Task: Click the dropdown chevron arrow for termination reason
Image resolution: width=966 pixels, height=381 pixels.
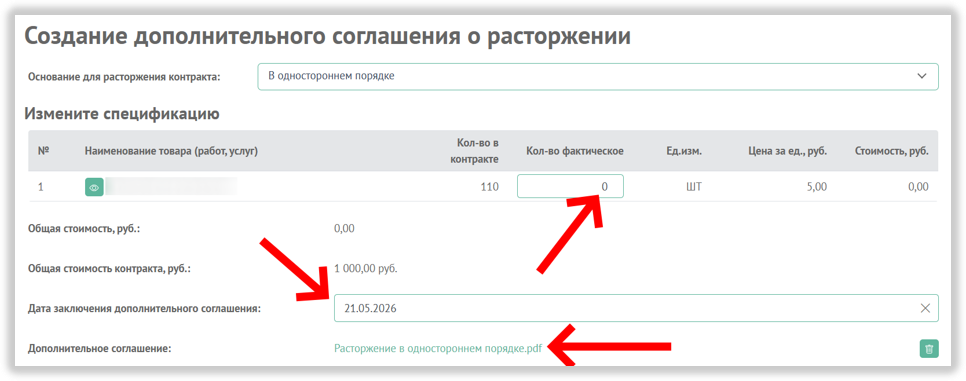Action: coord(922,76)
